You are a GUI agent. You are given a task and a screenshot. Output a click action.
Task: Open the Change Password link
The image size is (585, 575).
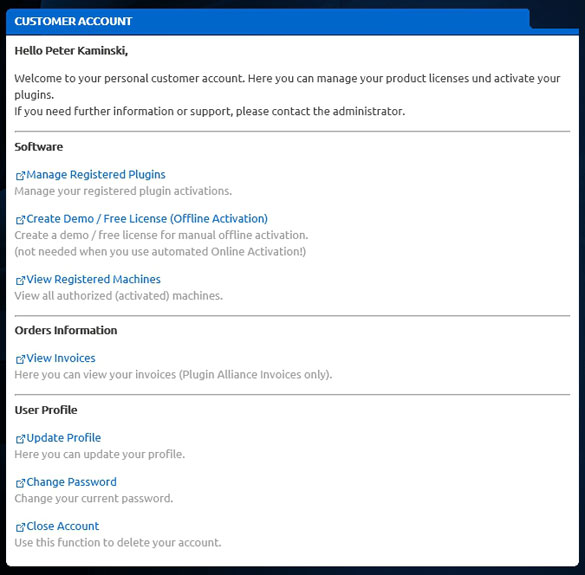coord(71,482)
